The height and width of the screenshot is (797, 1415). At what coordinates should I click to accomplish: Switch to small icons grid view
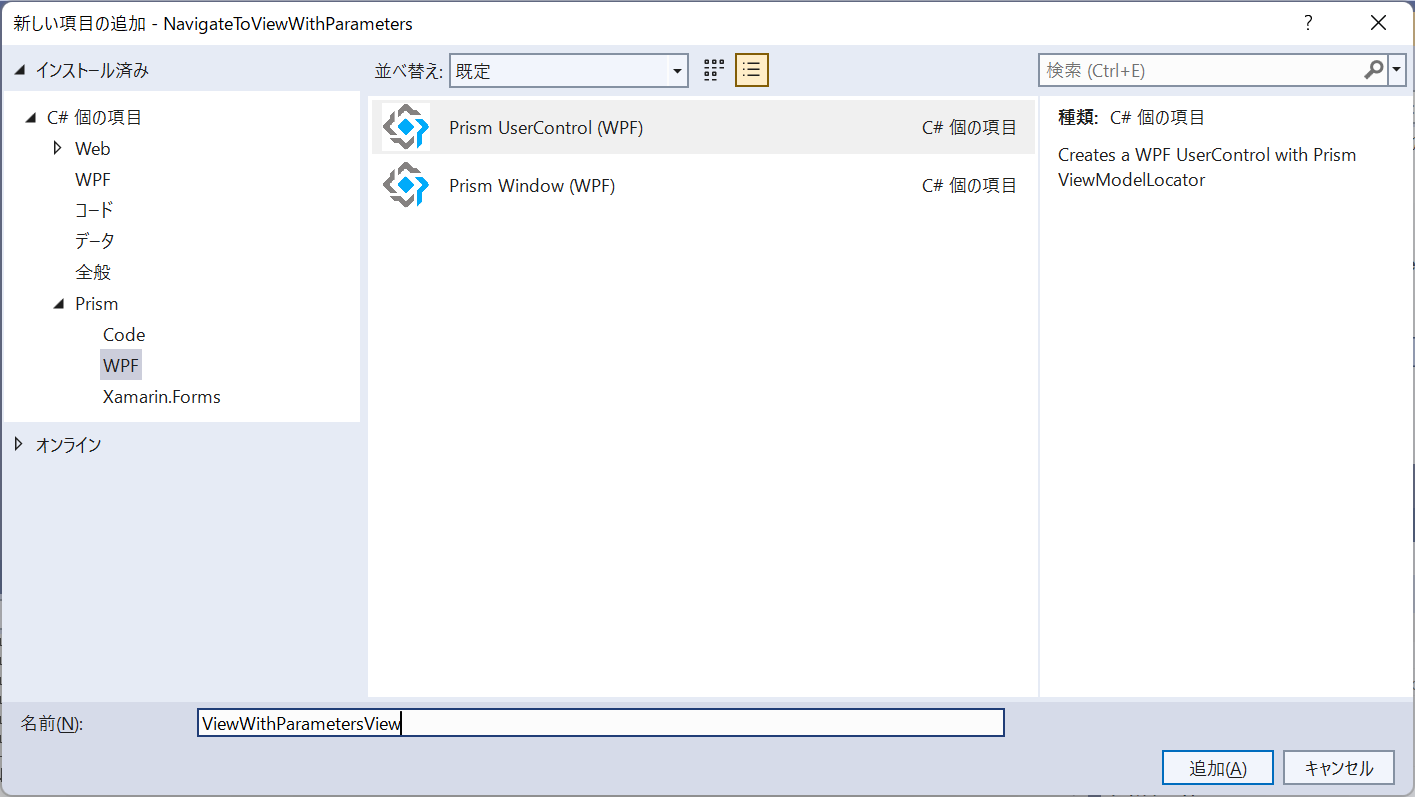coord(713,70)
